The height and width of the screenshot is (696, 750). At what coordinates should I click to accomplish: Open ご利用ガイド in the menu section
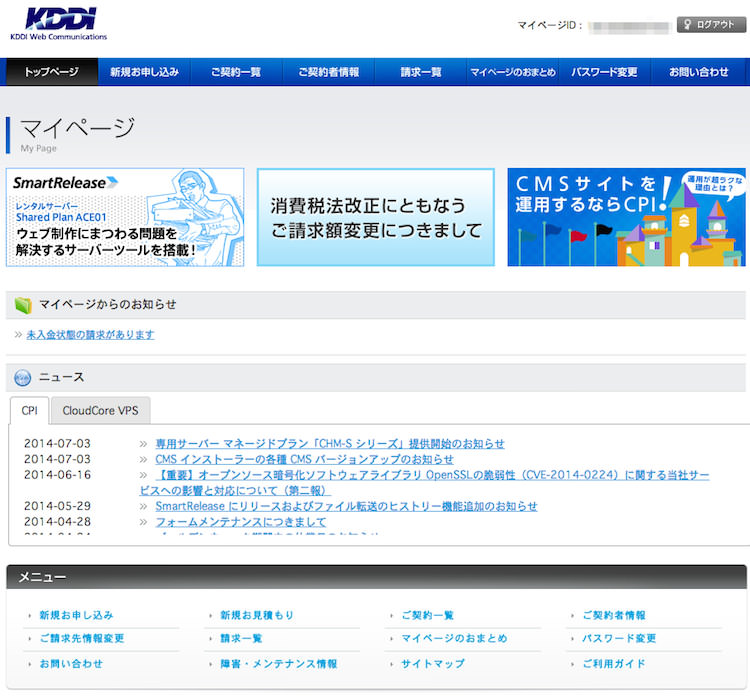pyautogui.click(x=614, y=664)
